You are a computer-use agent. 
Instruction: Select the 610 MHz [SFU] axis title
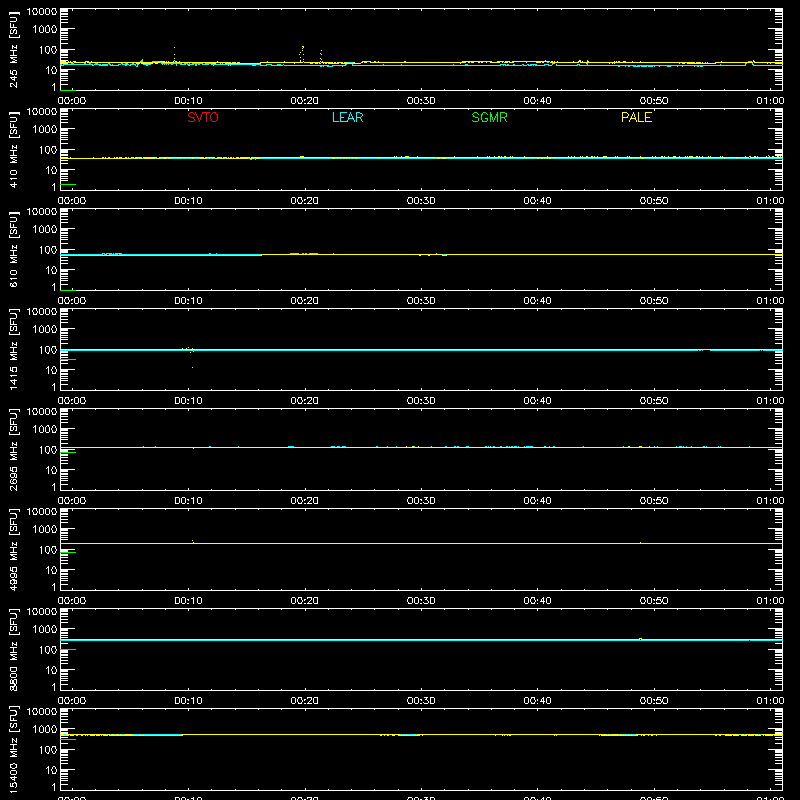14,249
